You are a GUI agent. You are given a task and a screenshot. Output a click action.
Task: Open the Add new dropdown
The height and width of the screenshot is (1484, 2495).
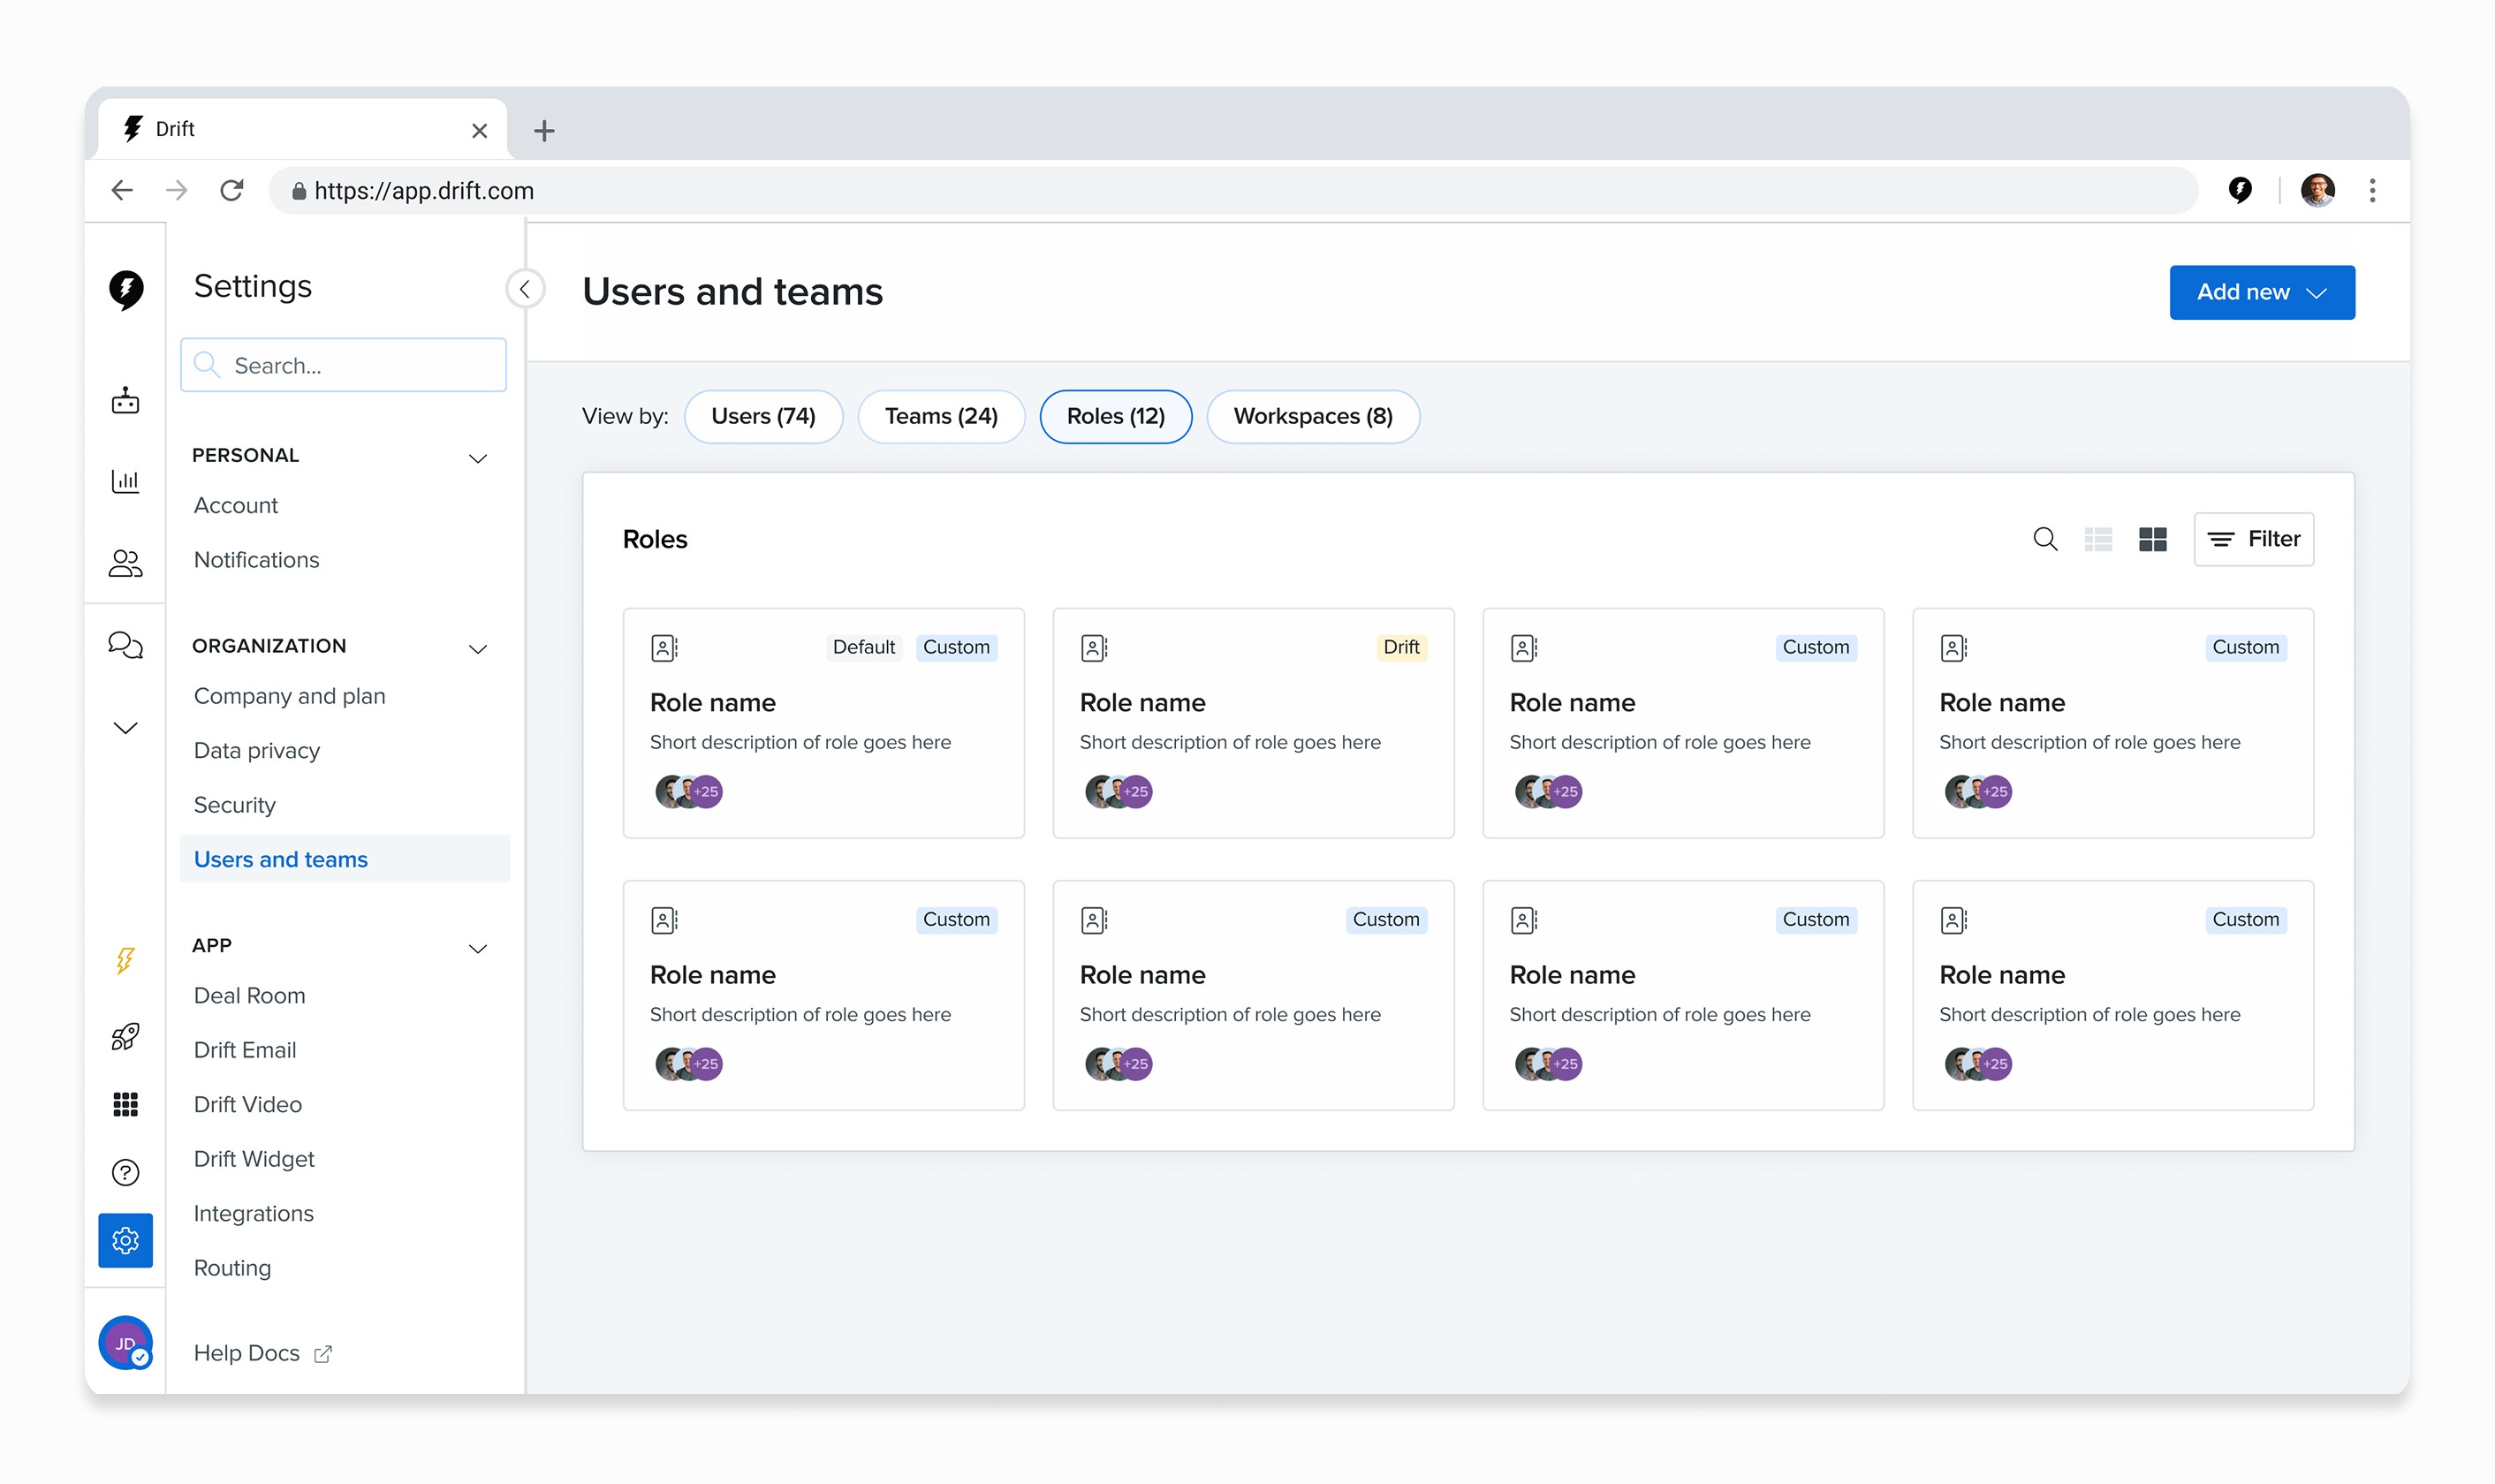2261,292
